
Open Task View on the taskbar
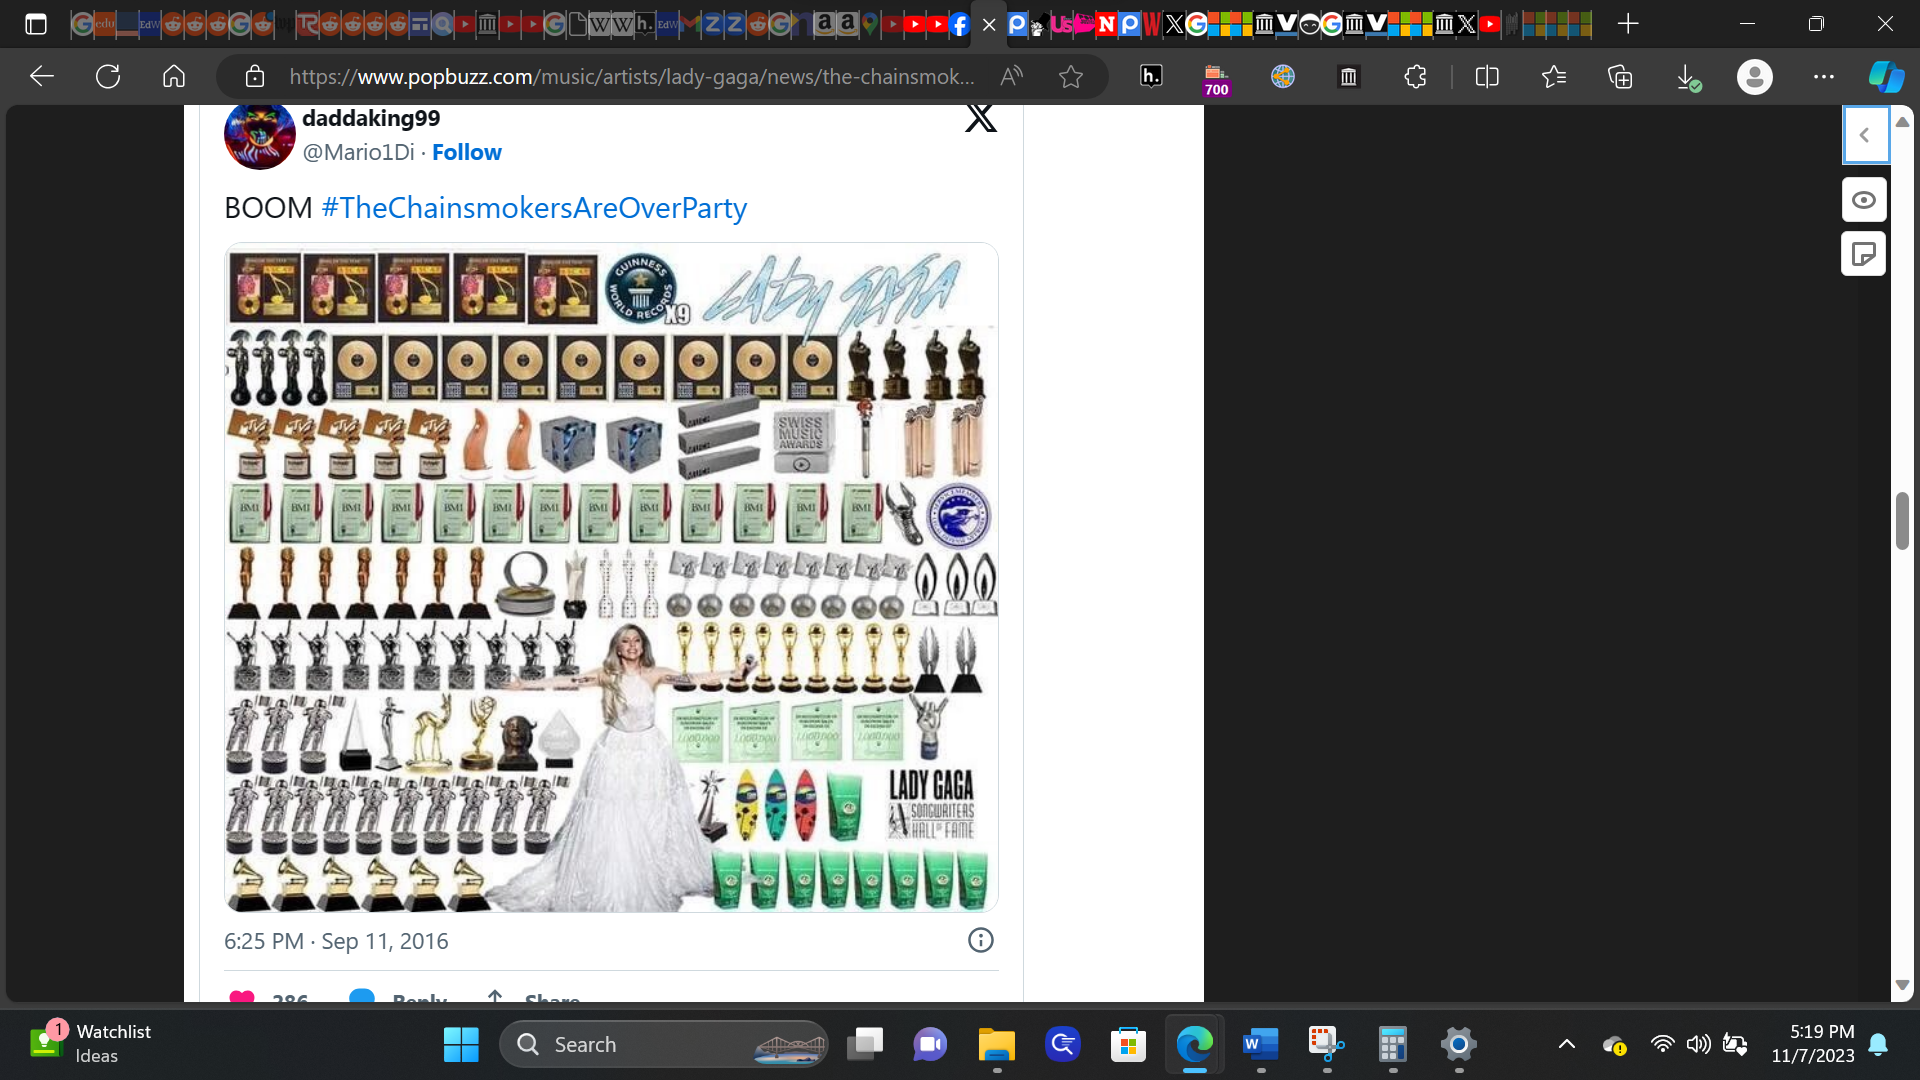(x=865, y=1045)
